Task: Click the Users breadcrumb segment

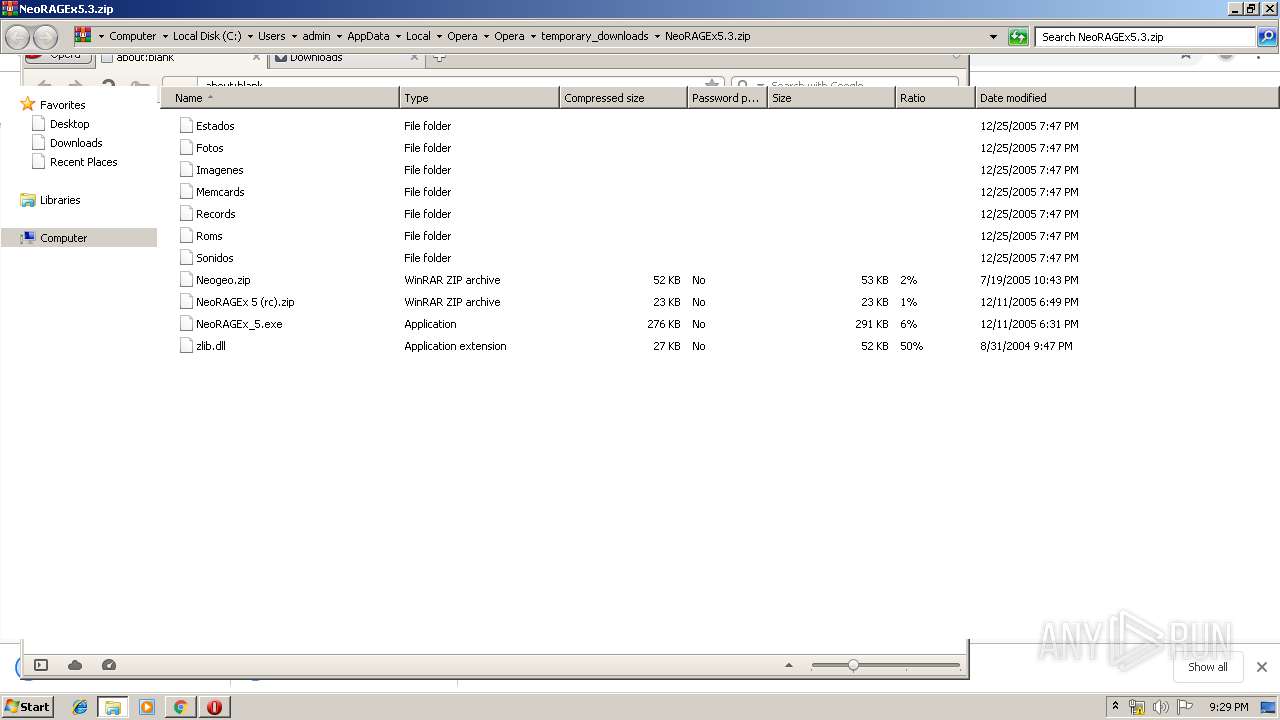Action: [272, 36]
